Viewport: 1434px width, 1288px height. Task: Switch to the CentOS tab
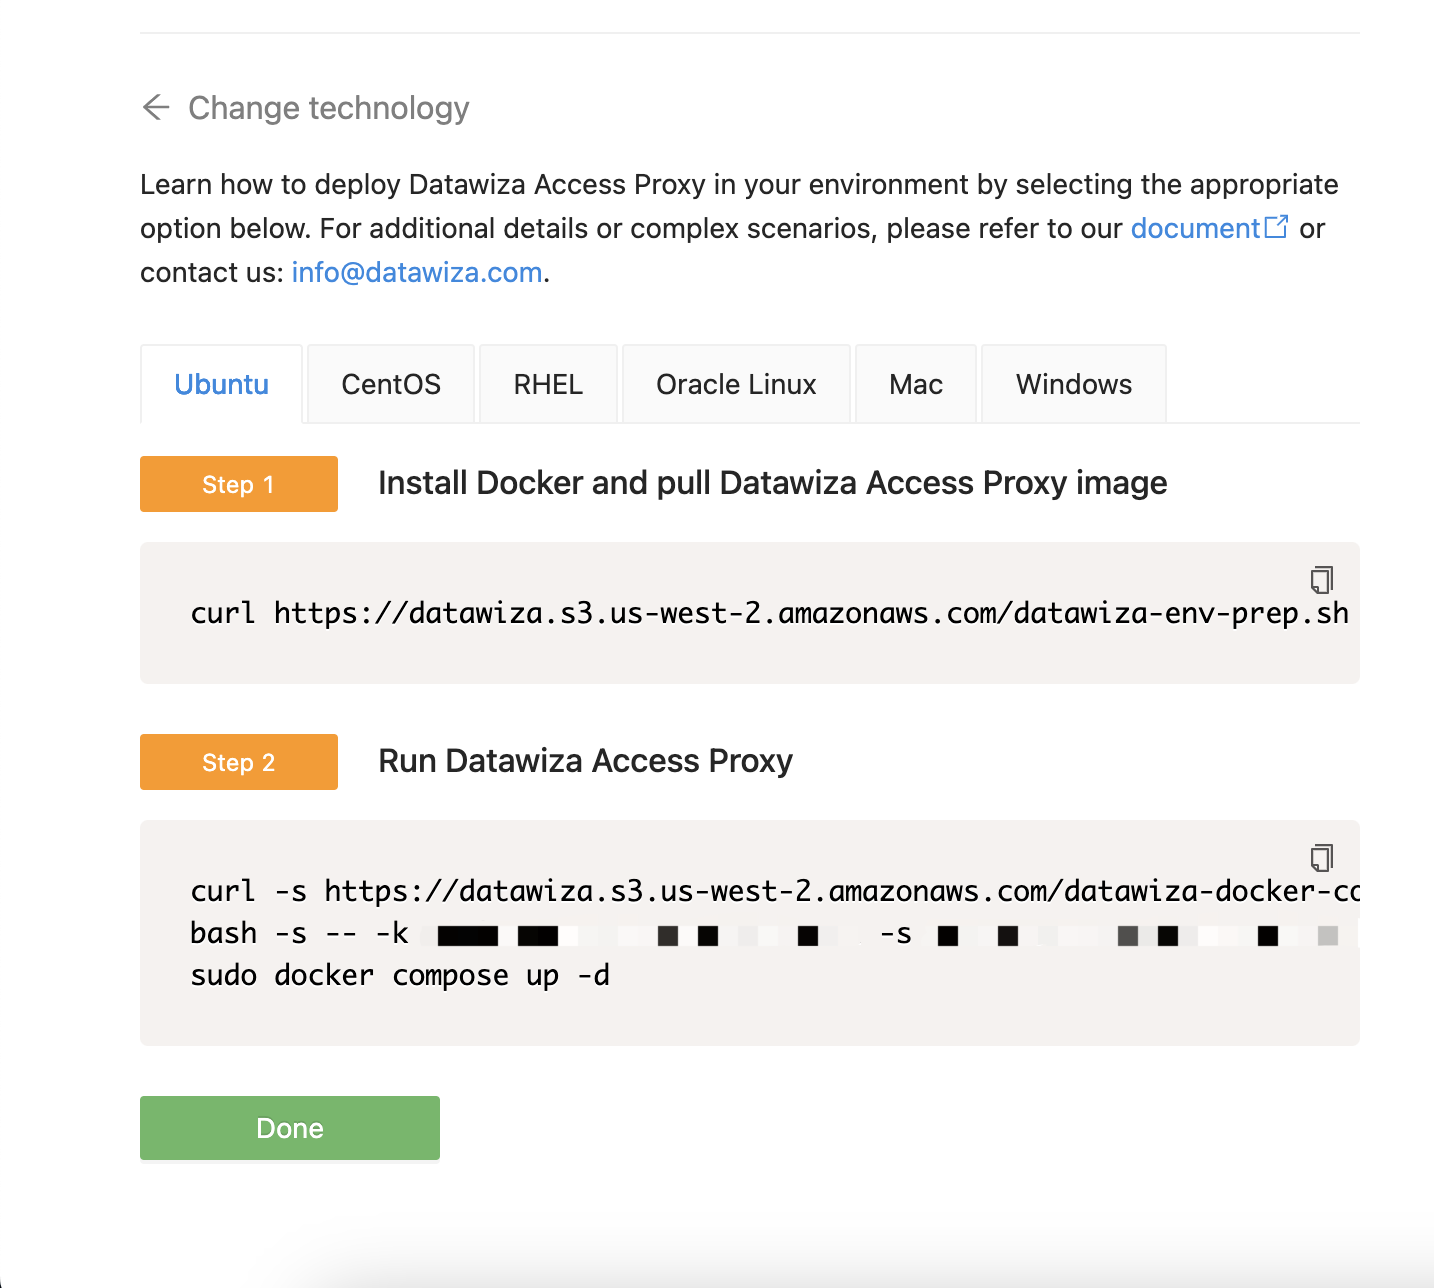pyautogui.click(x=391, y=384)
